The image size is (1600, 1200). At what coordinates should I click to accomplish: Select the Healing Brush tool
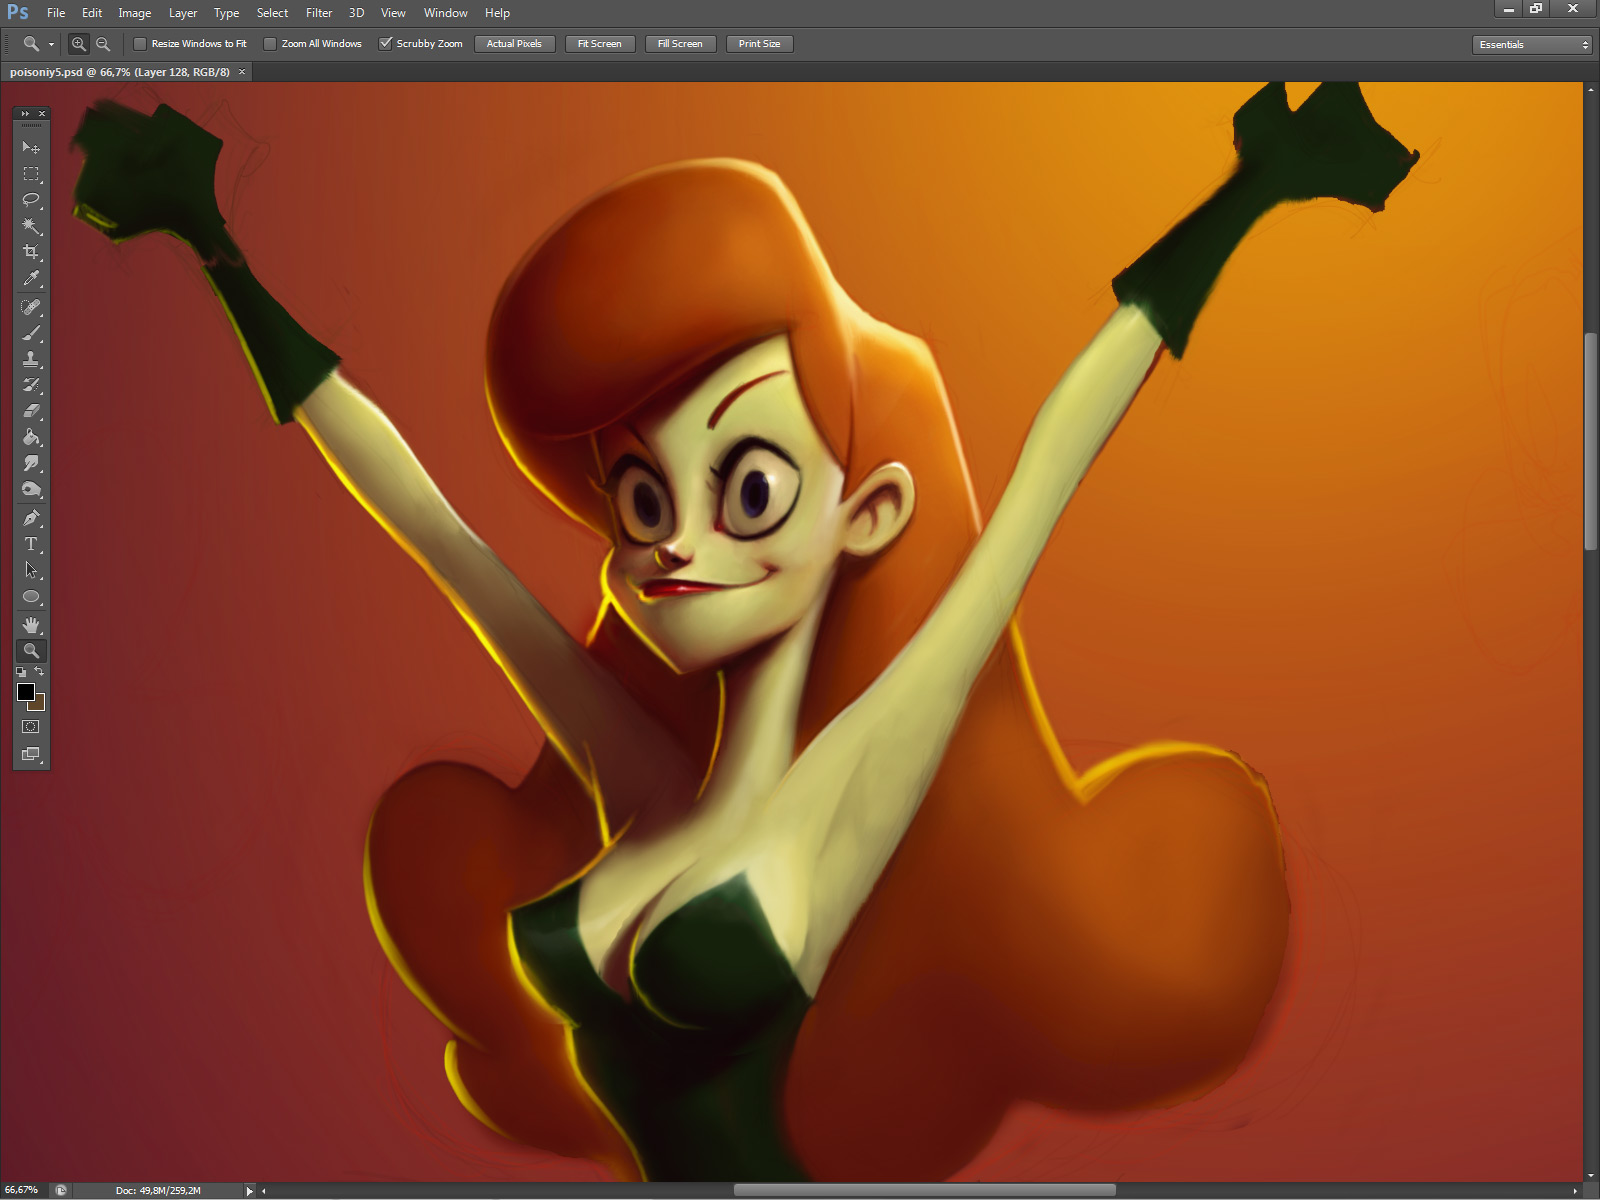[31, 306]
